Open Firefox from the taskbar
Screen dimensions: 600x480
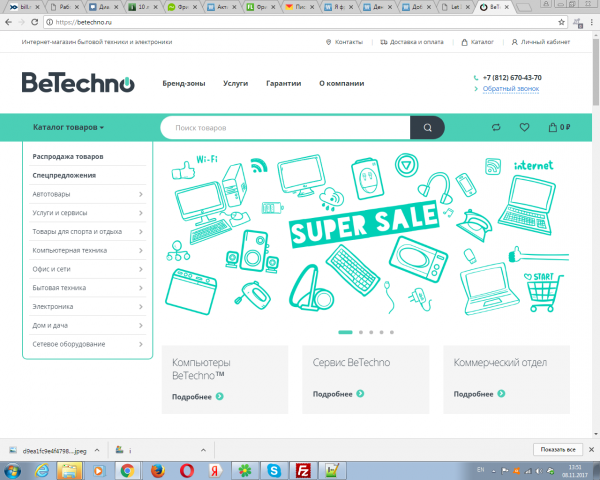tap(158, 471)
